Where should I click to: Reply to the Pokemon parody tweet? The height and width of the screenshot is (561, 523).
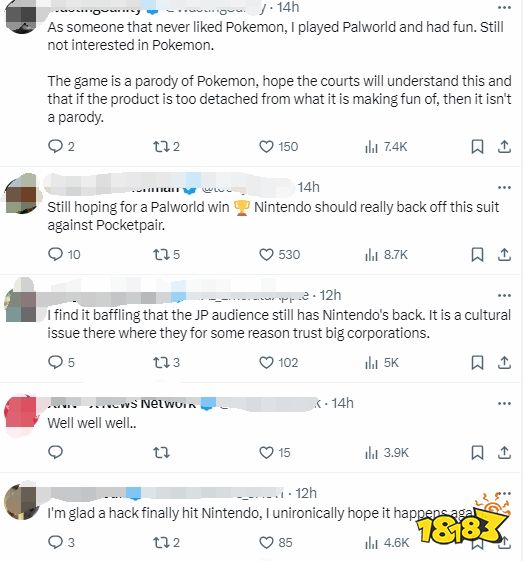61,147
